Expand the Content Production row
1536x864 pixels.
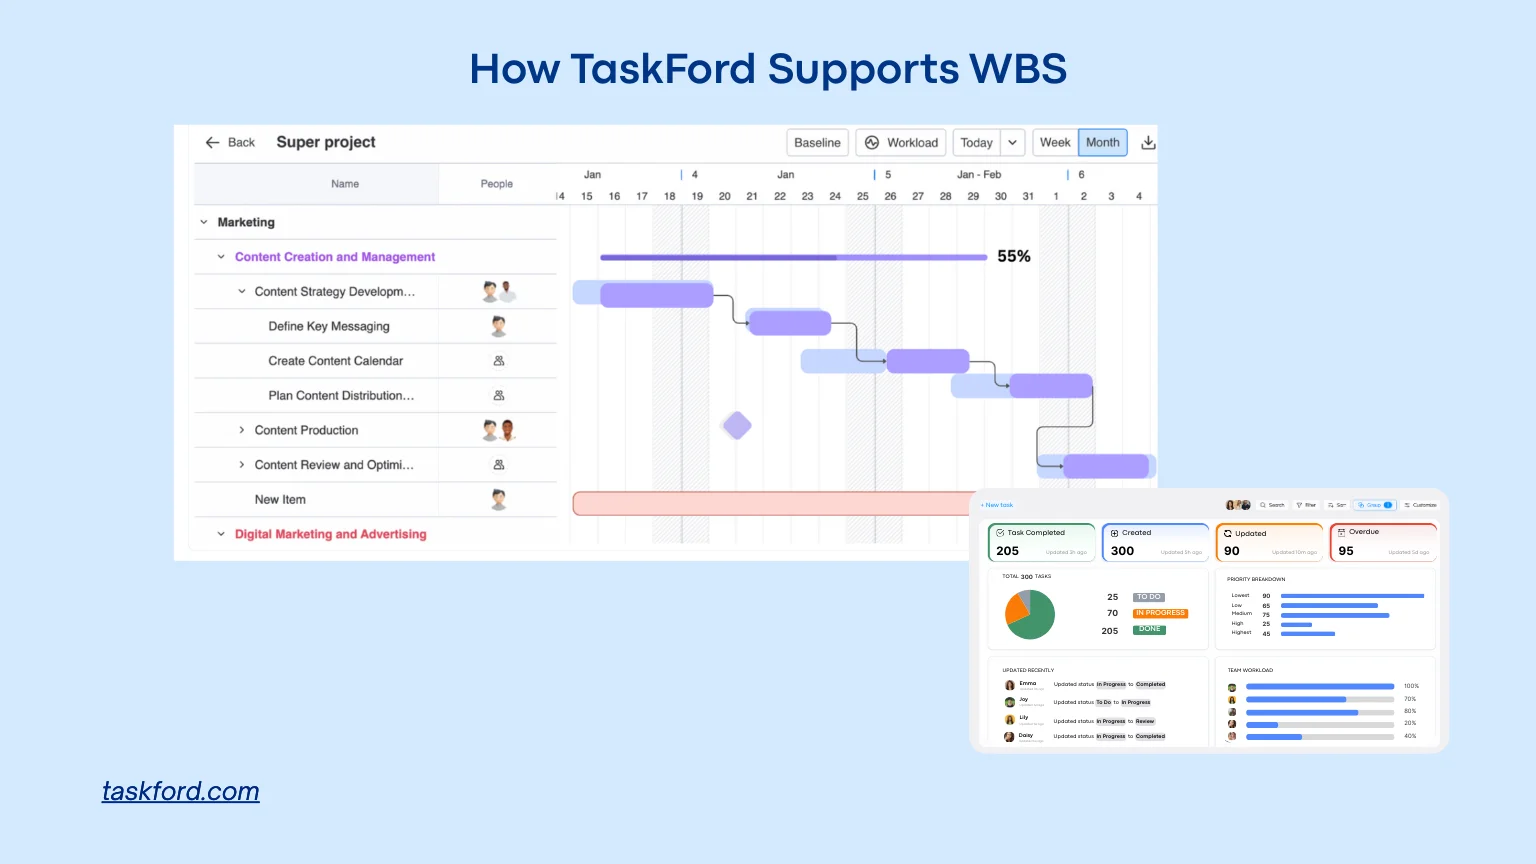(x=241, y=430)
